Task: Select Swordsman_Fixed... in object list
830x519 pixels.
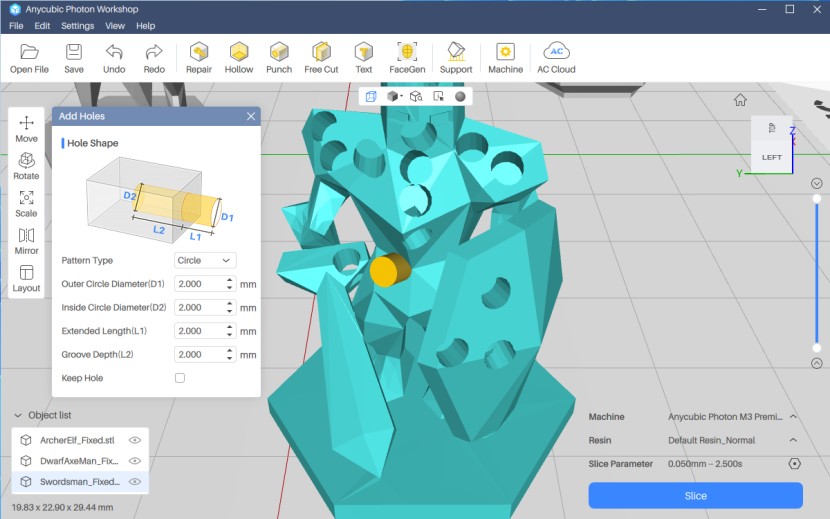Action: click(x=80, y=482)
